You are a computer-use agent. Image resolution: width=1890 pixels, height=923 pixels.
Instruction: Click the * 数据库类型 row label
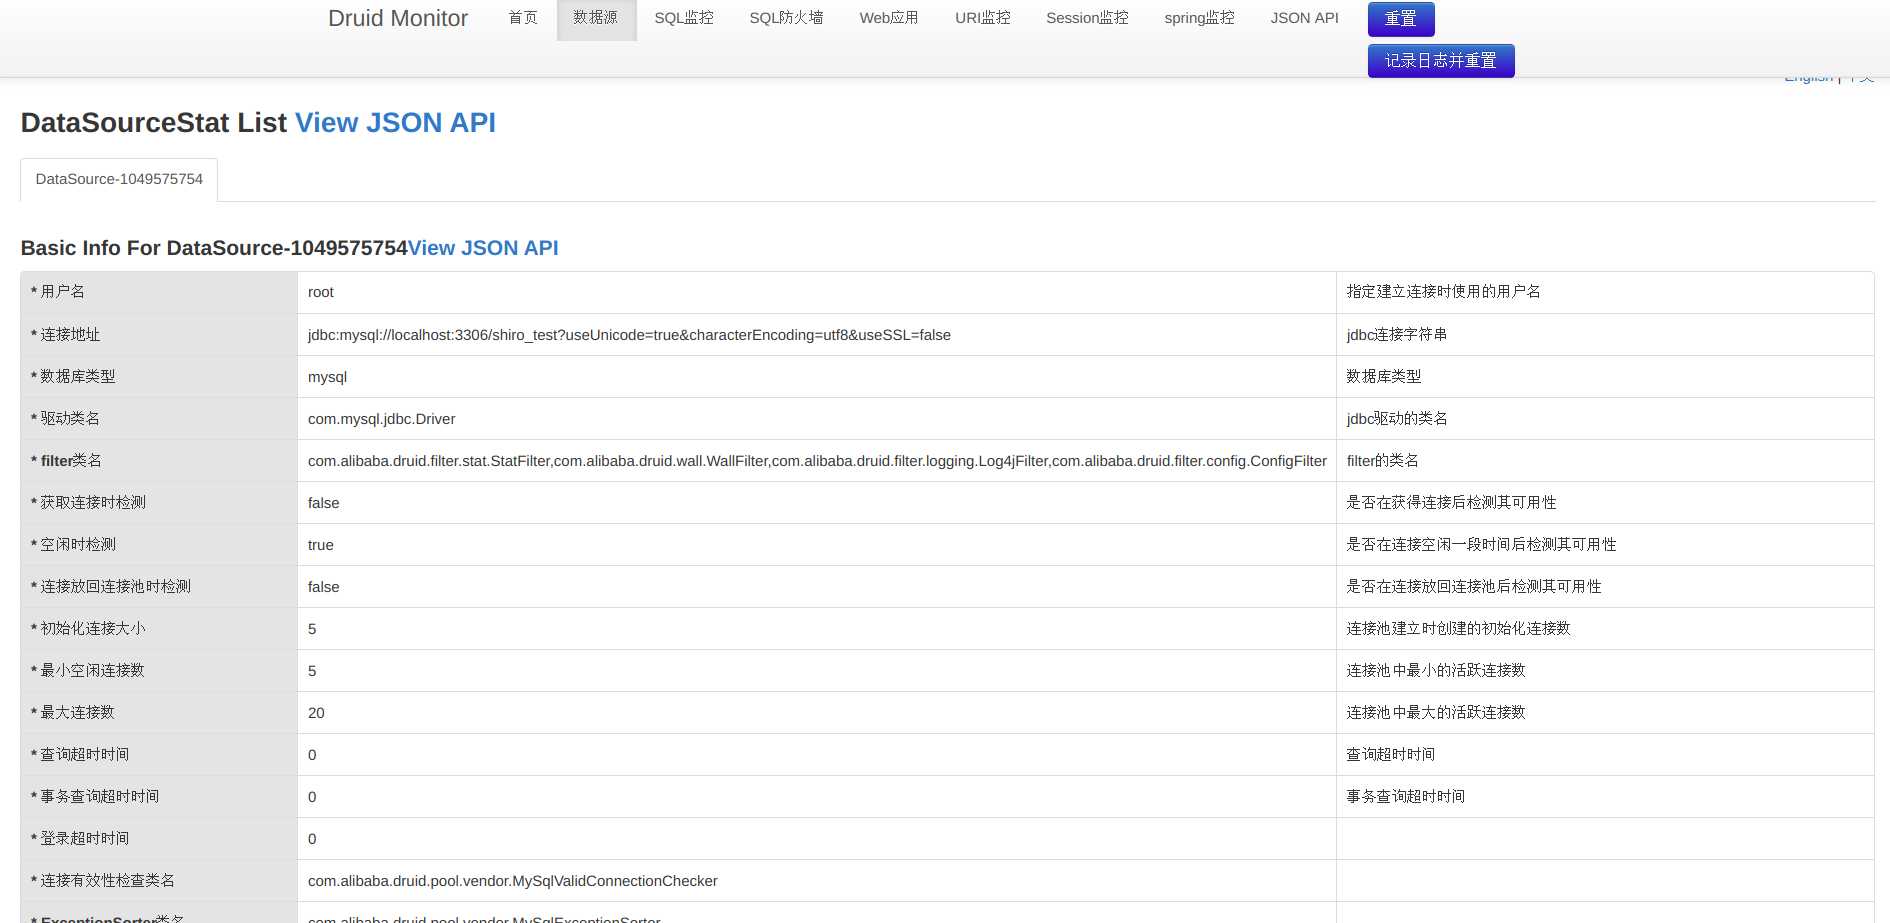[73, 377]
